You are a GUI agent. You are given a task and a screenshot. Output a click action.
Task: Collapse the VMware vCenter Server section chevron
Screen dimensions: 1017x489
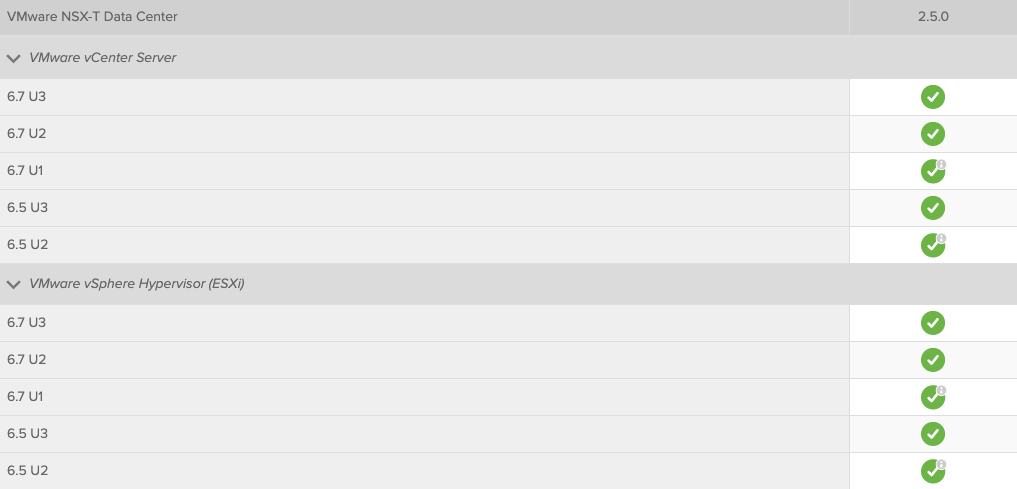(x=13, y=58)
